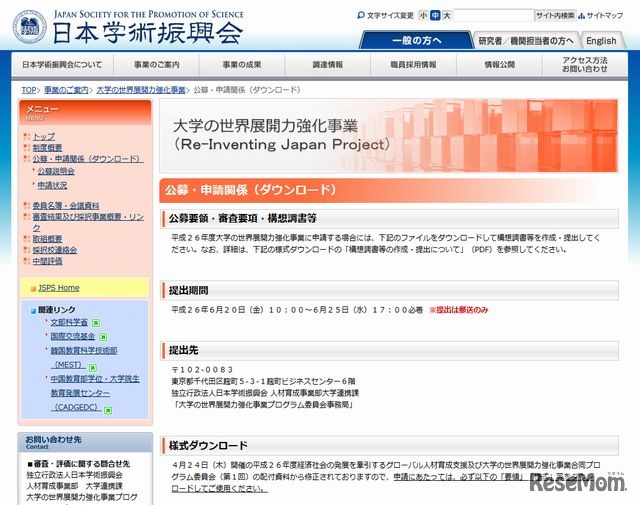
Task: Focus the site search input field
Action: (x=493, y=16)
